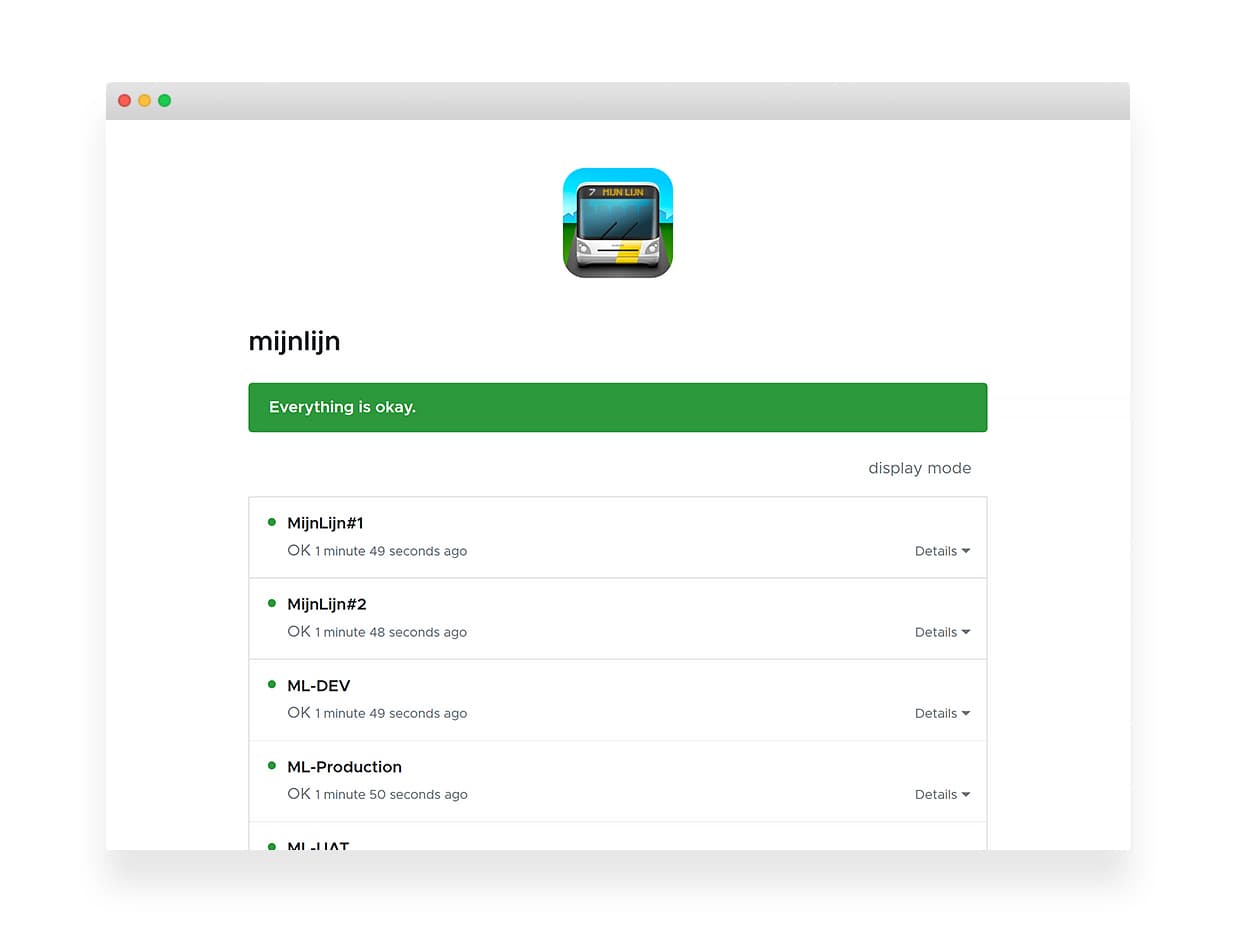The width and height of the screenshot is (1236, 932).
Task: Click the green status dot beside ML-Production
Action: click(271, 765)
